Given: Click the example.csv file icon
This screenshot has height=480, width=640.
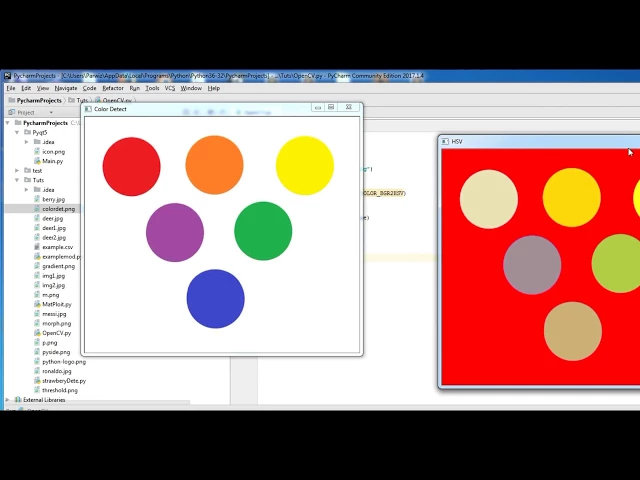Looking at the screenshot, I should click(x=37, y=247).
